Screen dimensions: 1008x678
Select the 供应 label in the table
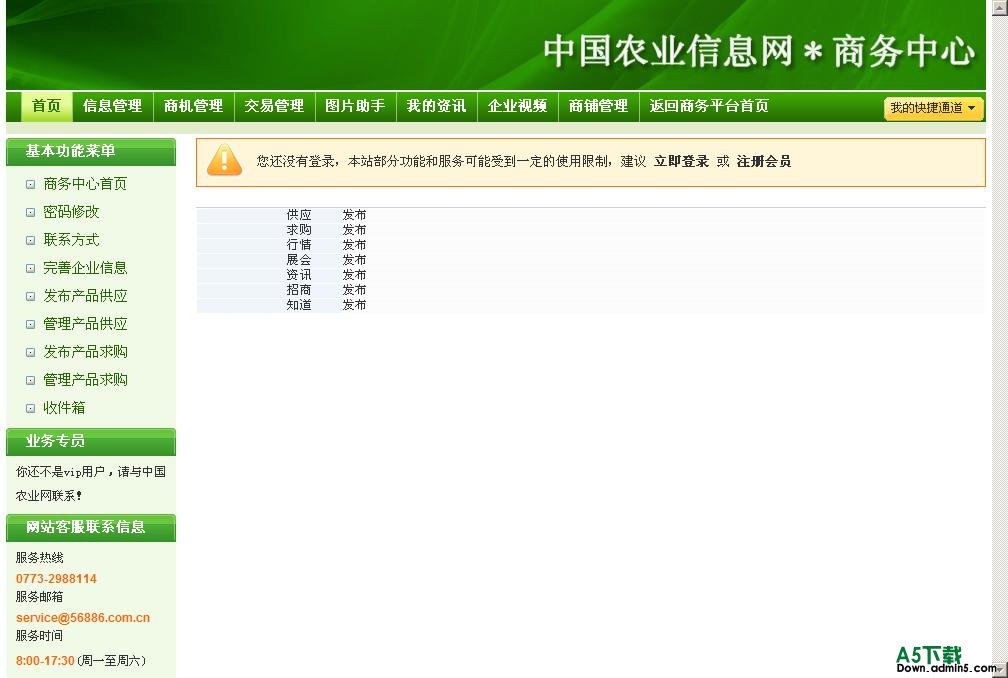[299, 215]
